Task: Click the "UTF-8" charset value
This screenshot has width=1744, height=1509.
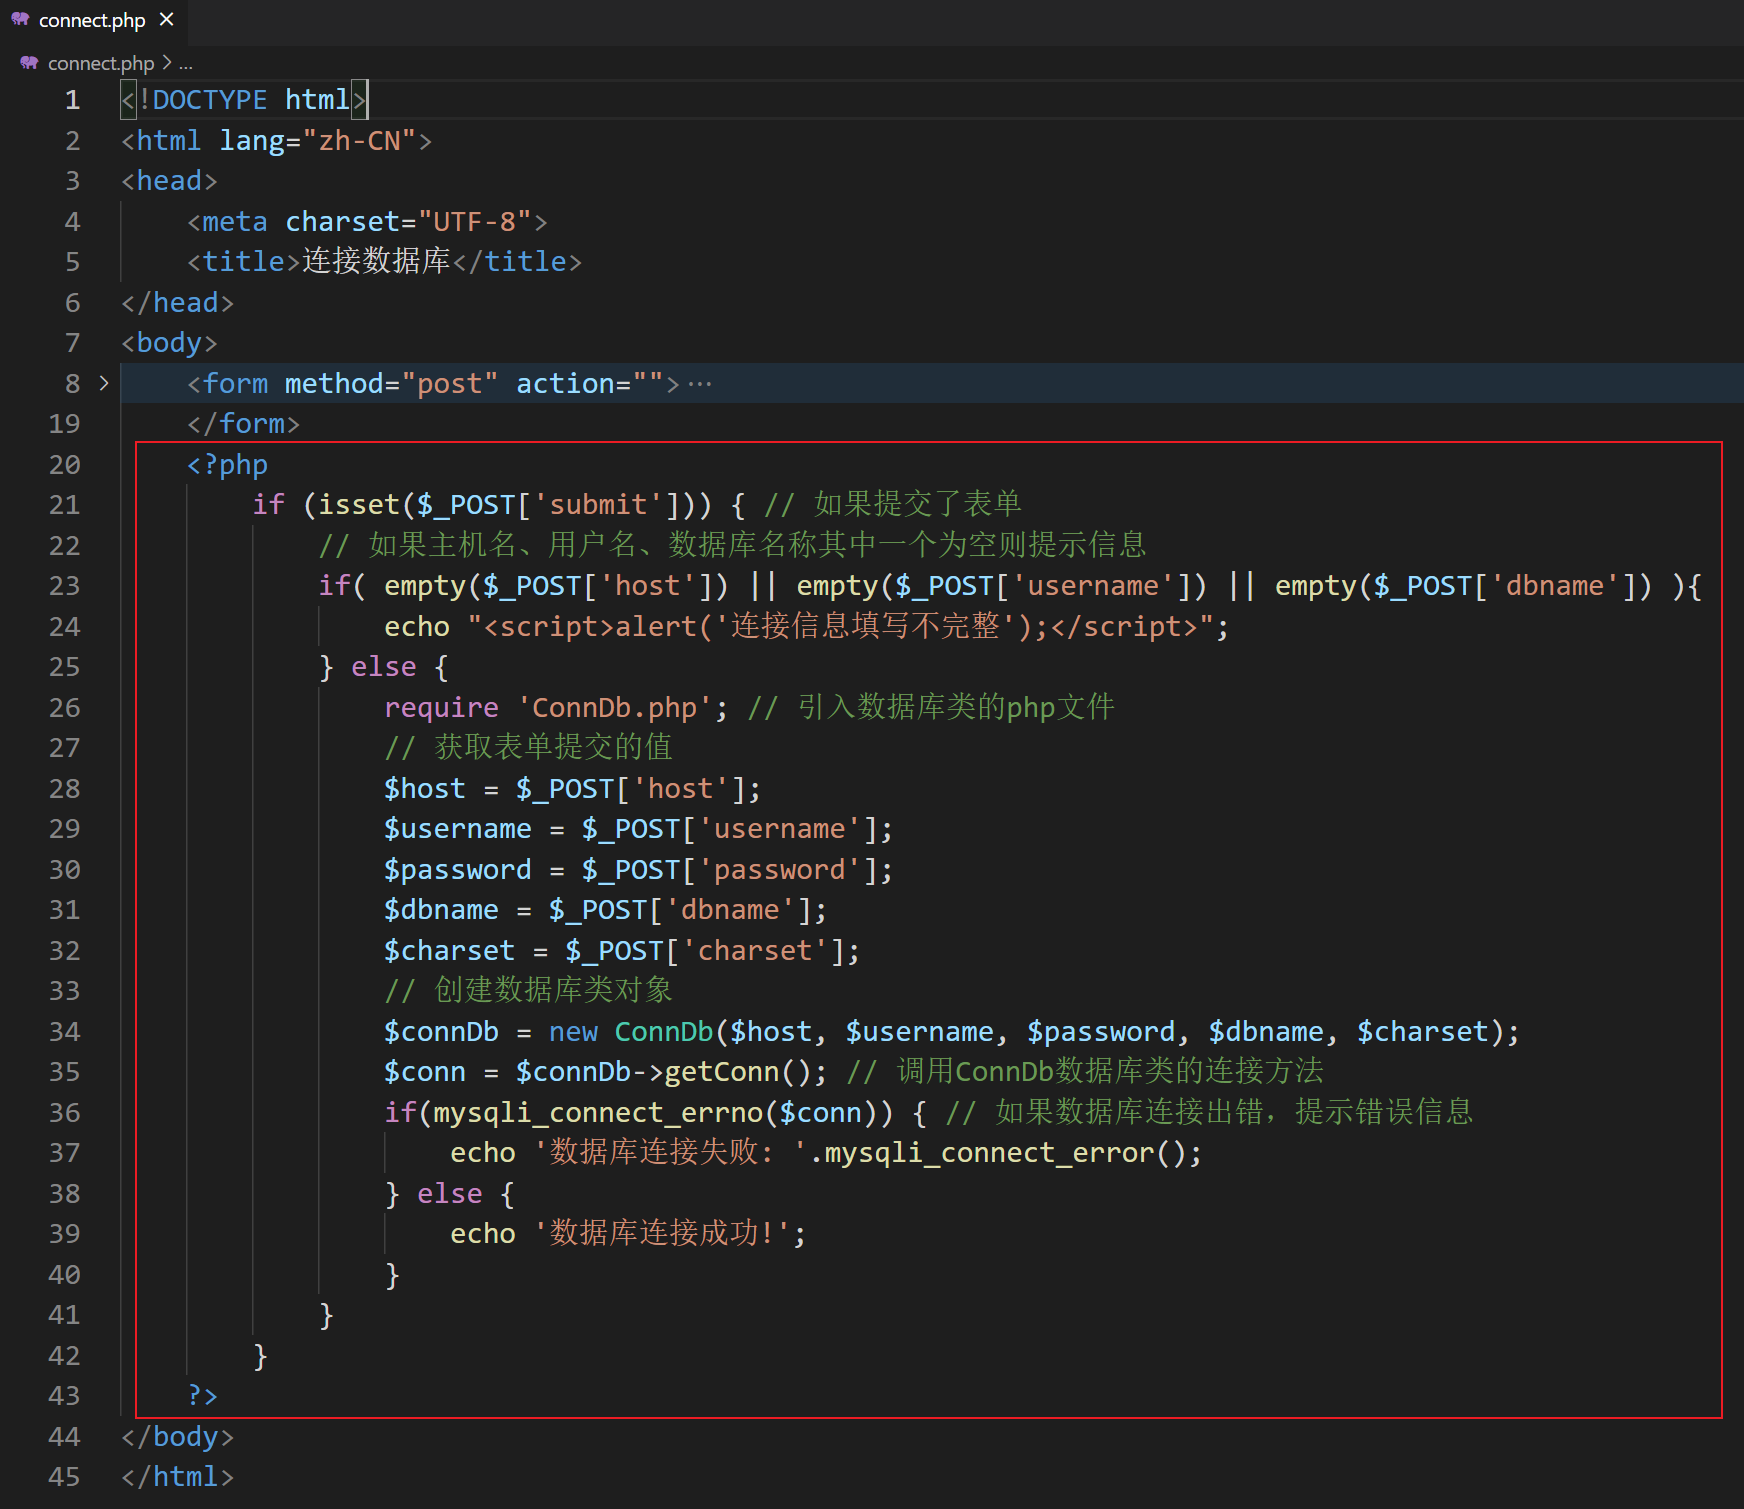Action: click(x=475, y=222)
